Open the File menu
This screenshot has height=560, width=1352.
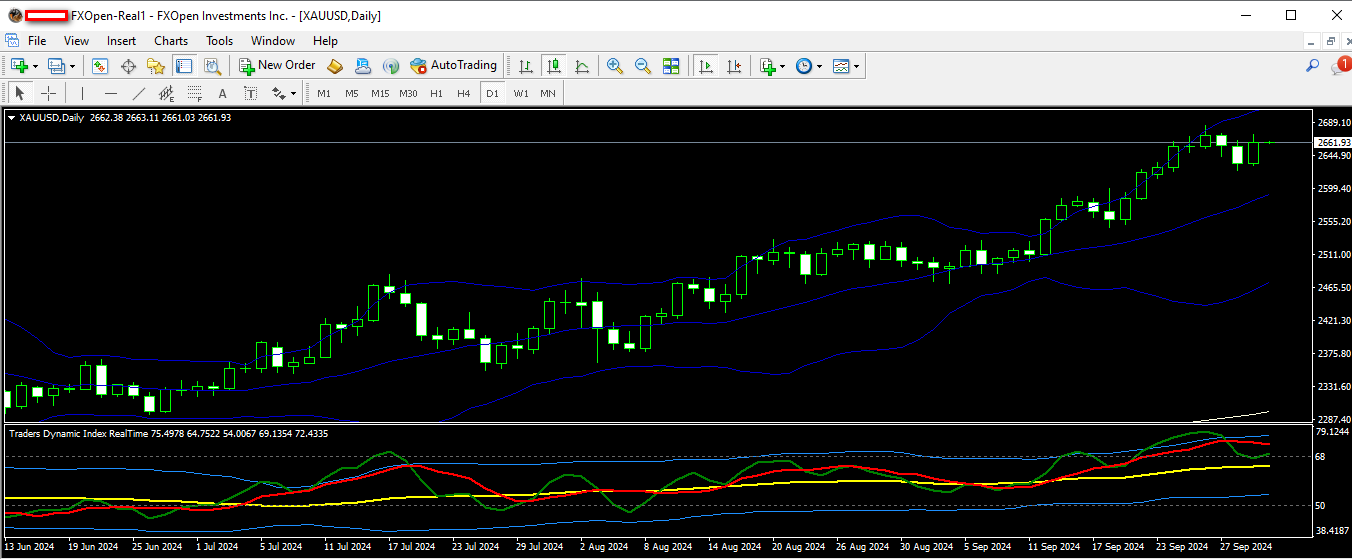(x=37, y=41)
